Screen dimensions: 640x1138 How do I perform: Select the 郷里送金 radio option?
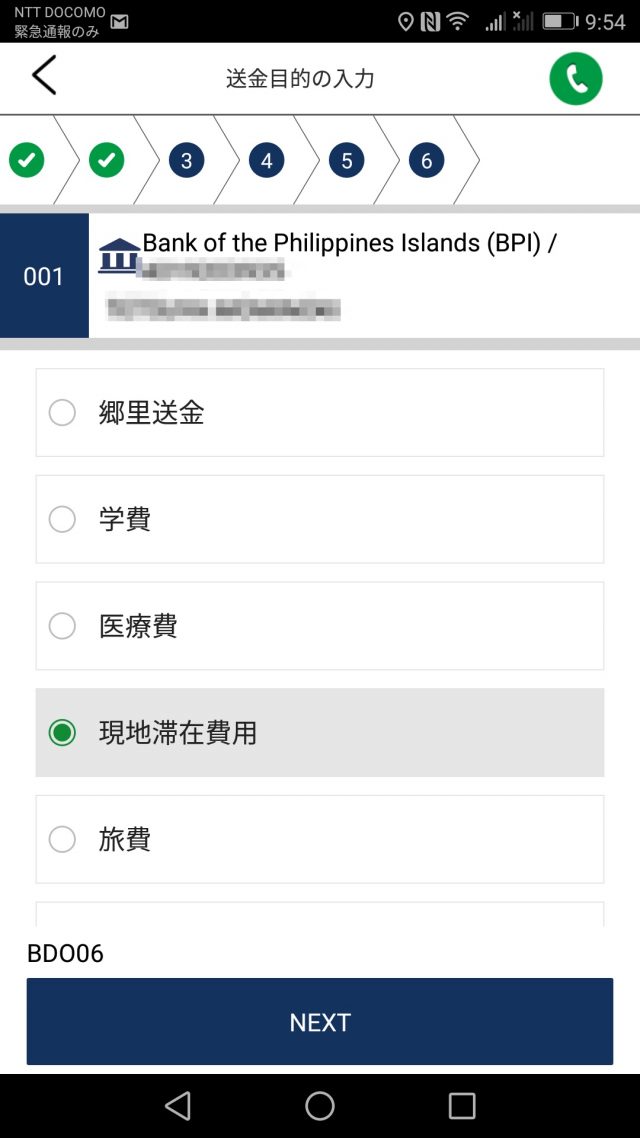pyautogui.click(x=62, y=413)
